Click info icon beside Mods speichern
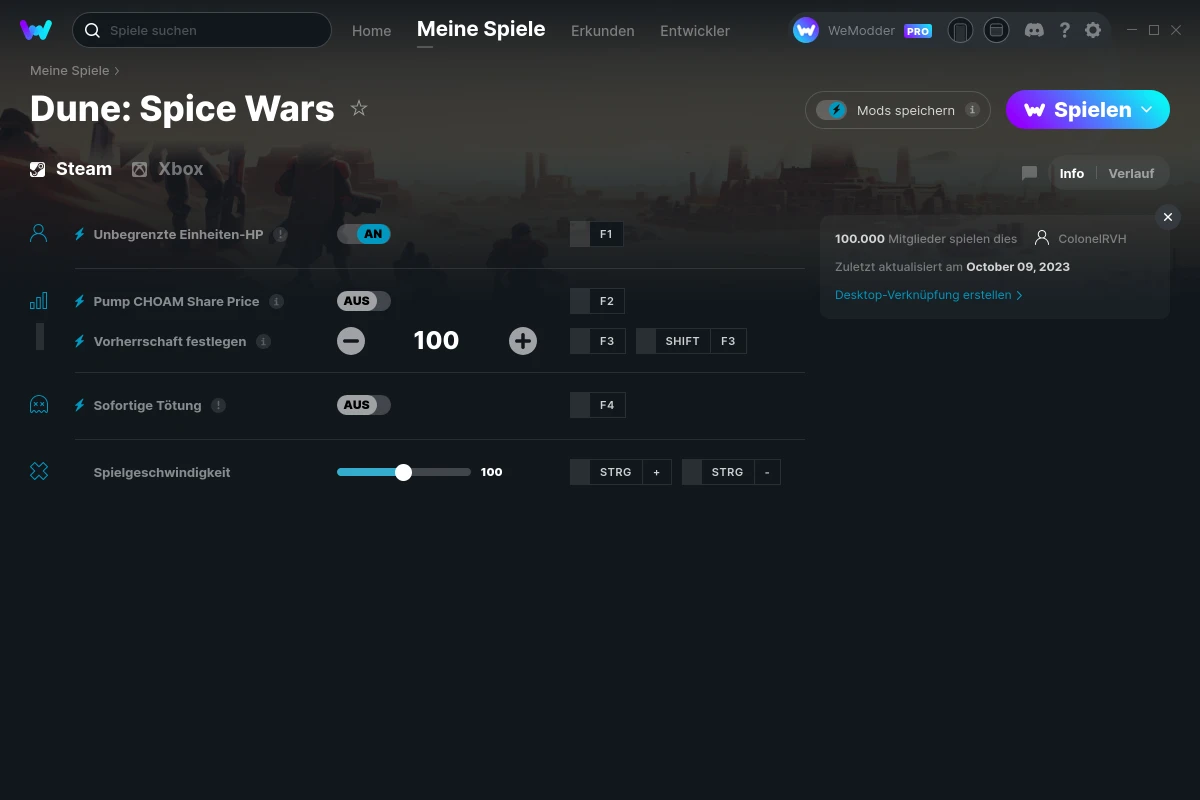This screenshot has height=800, width=1200. (972, 110)
